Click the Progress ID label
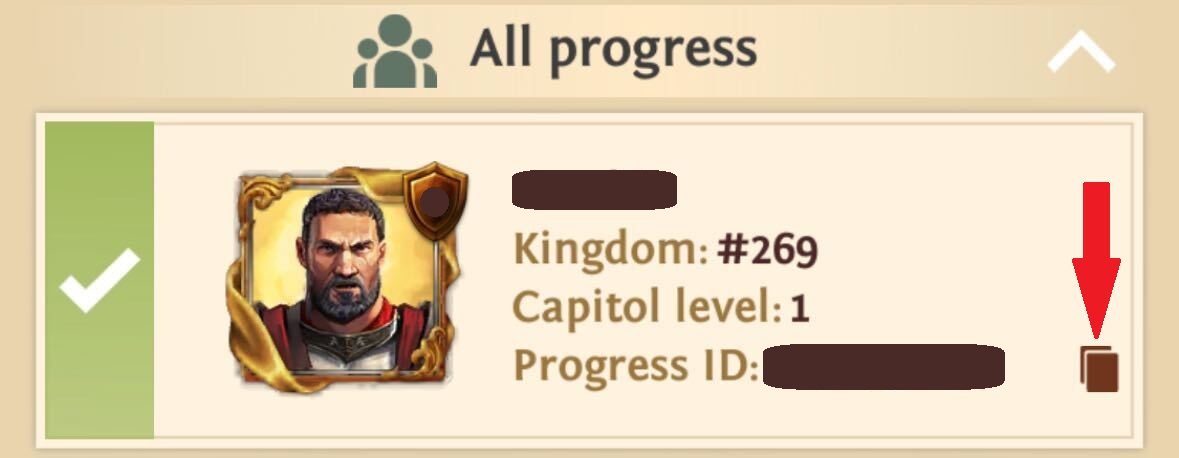The width and height of the screenshot is (1179, 458). coord(636,365)
